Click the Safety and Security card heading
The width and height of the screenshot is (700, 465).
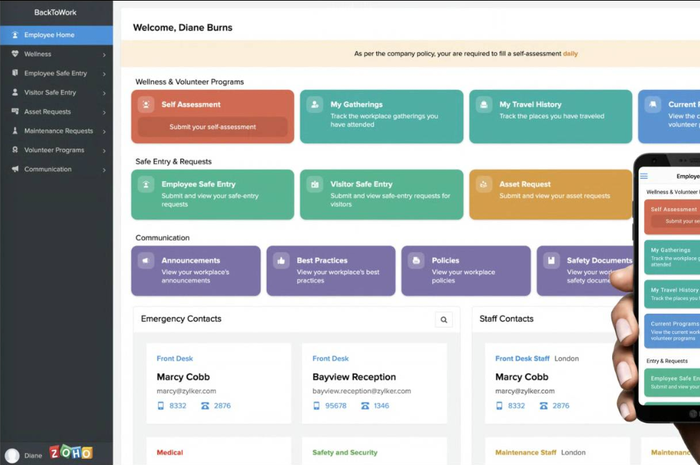pos(345,453)
